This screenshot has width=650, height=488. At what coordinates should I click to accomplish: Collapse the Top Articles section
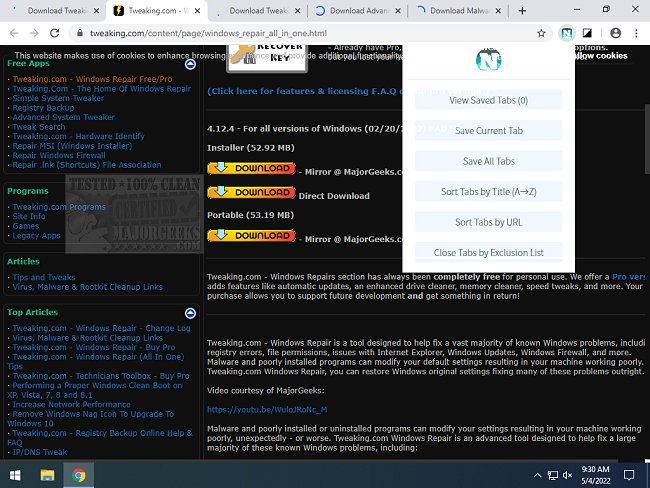[190, 313]
